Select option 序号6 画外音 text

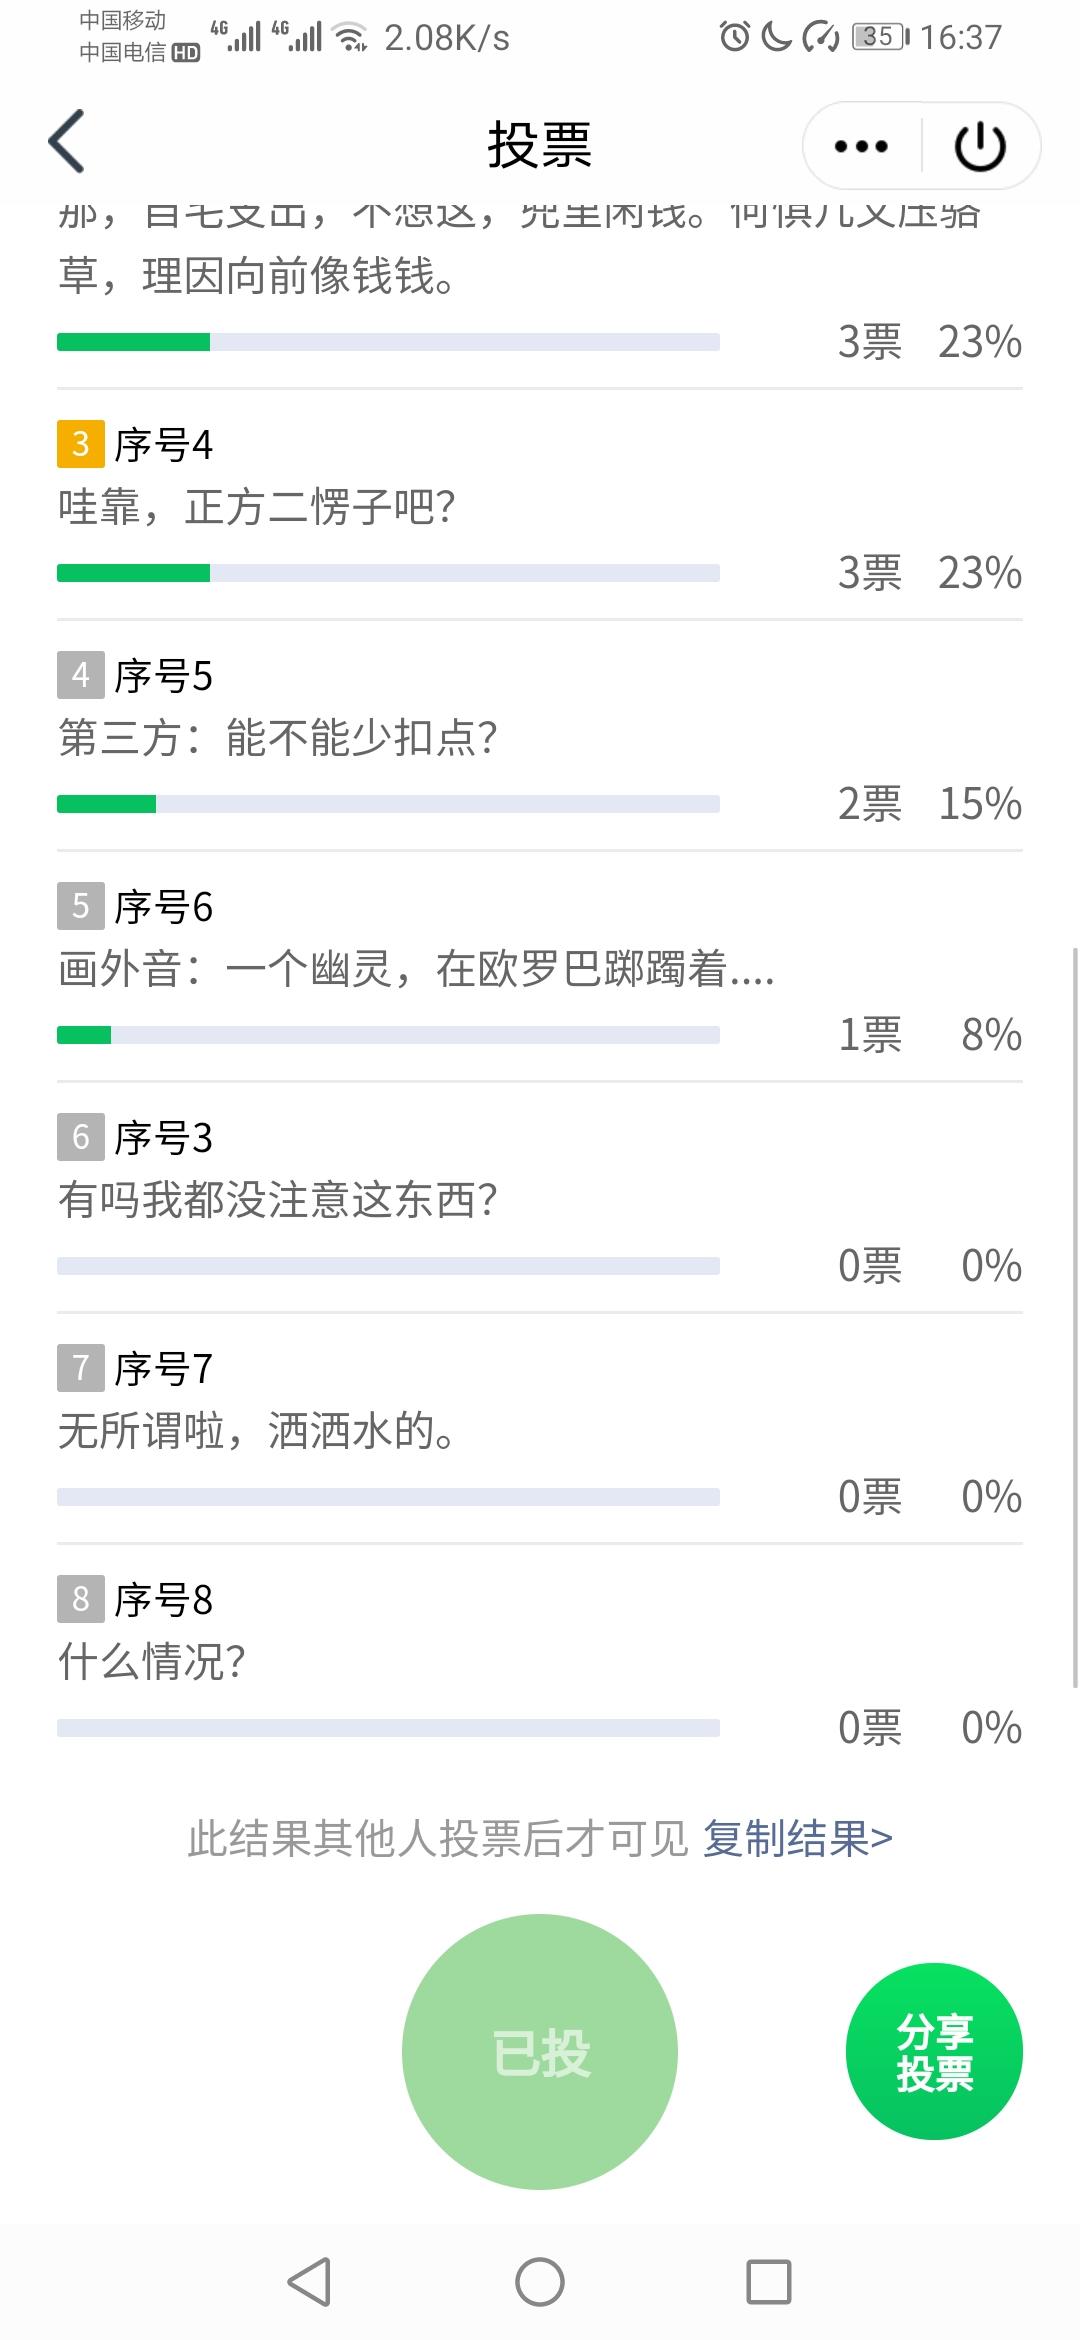(416, 969)
